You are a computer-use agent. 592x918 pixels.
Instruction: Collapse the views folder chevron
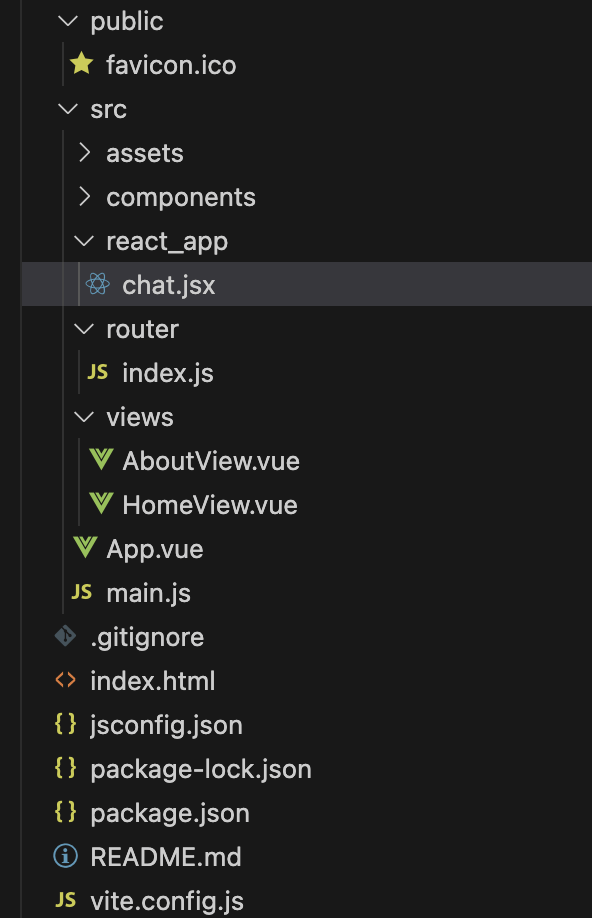tap(84, 417)
